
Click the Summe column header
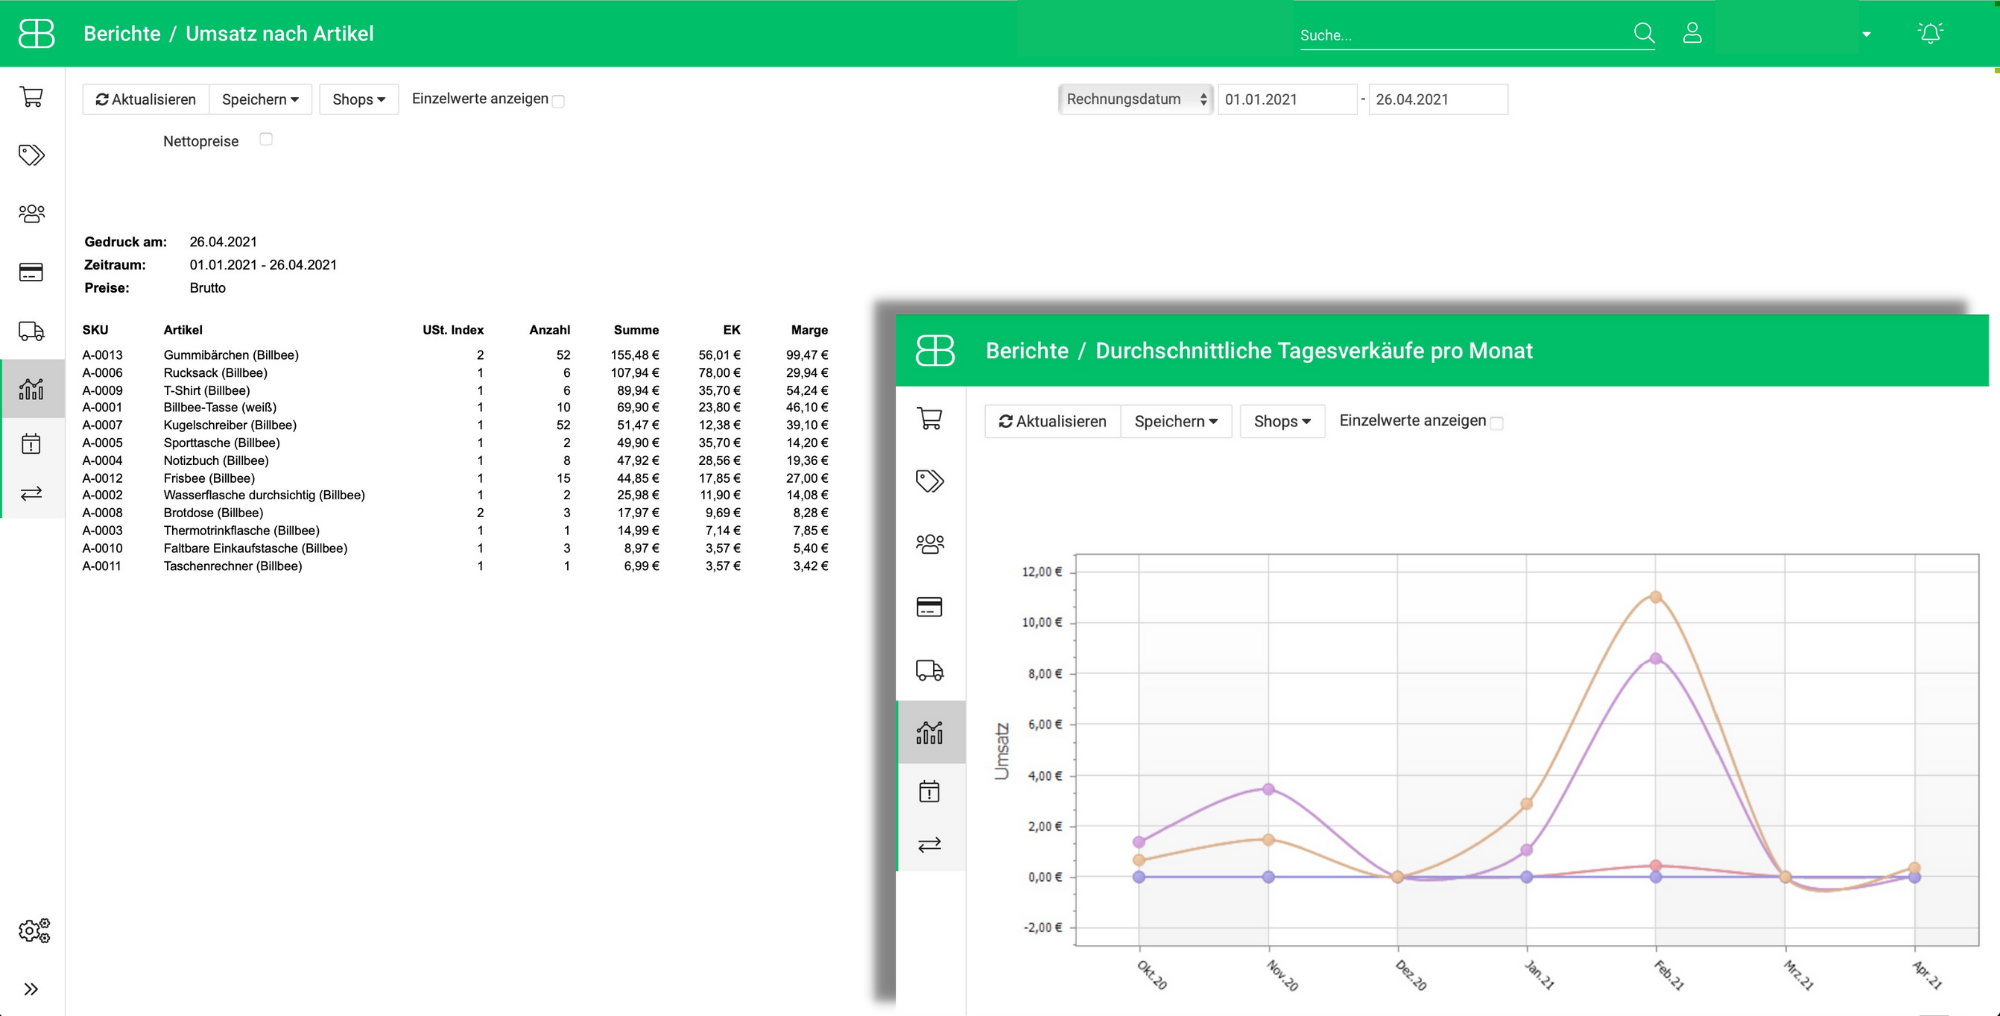click(x=636, y=330)
